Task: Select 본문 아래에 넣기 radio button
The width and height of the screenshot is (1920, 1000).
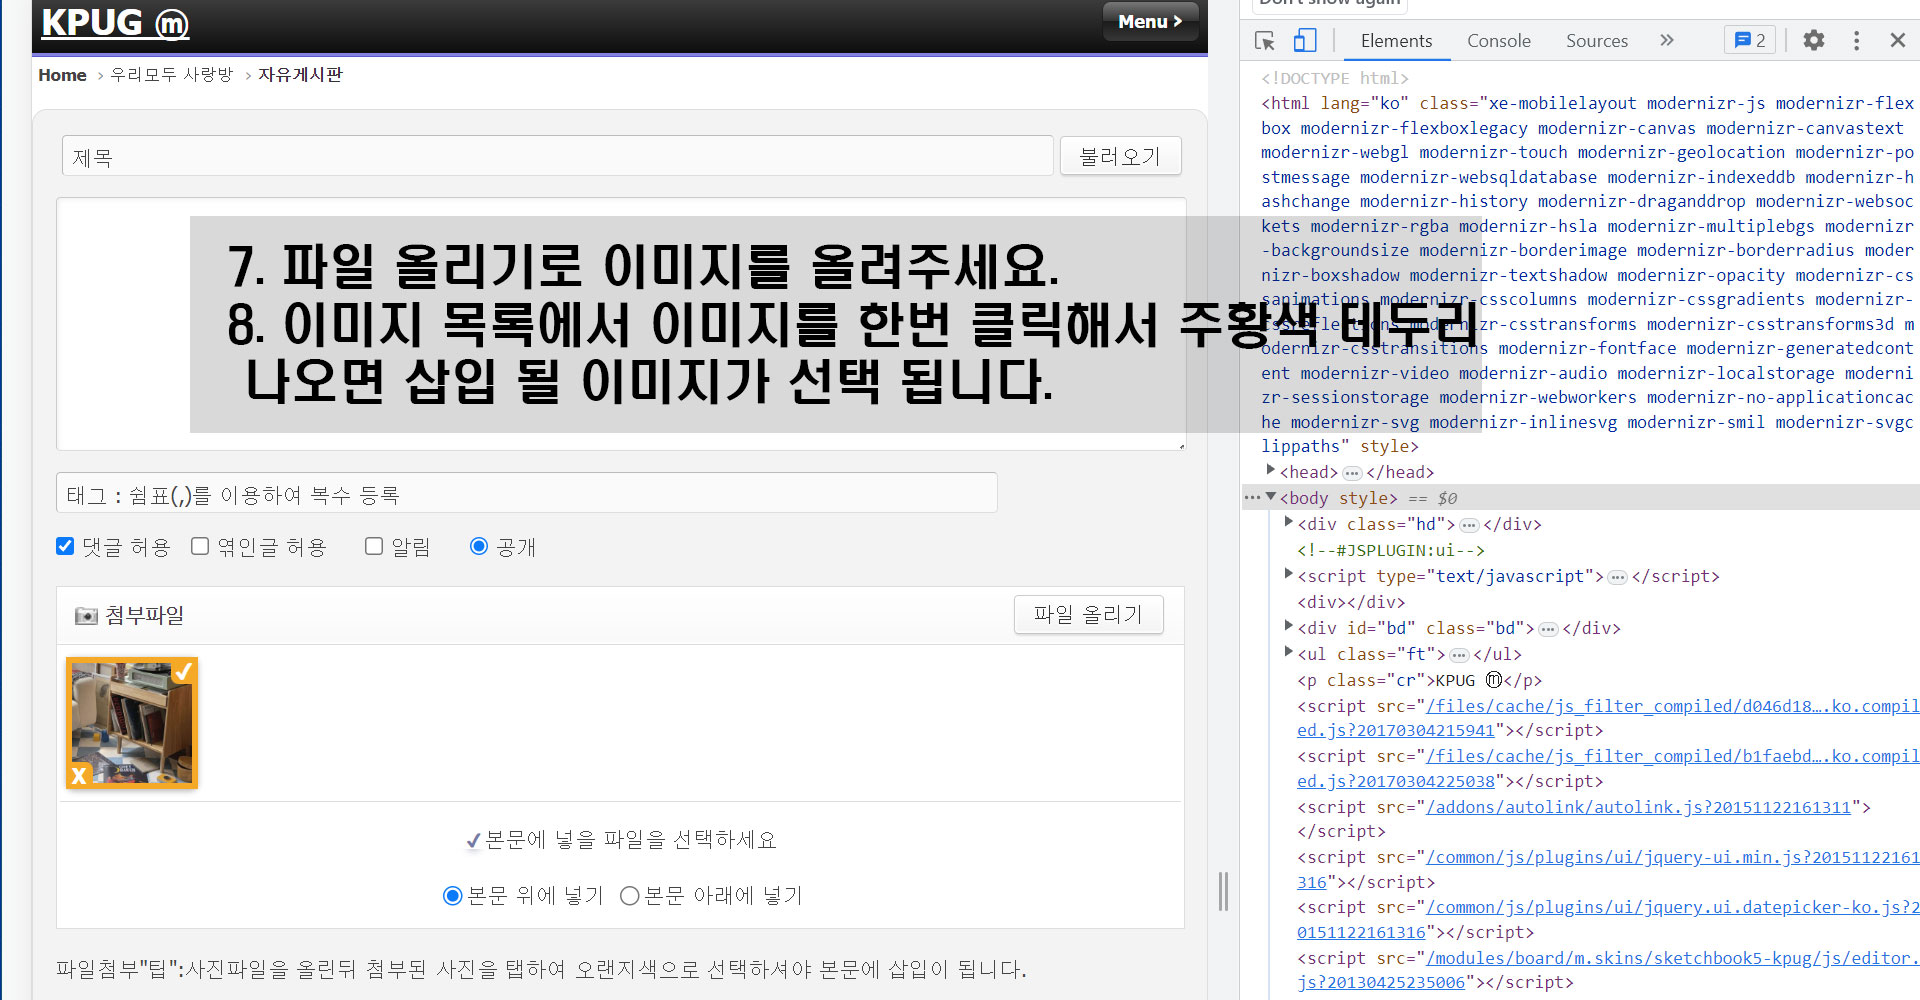Action: pos(630,896)
